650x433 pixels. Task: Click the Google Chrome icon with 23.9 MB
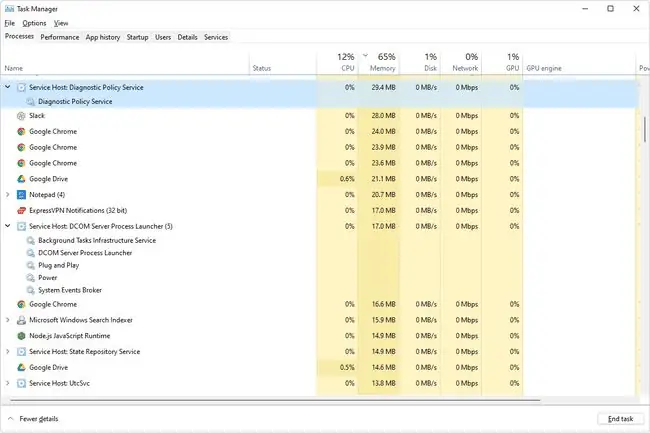21,148
